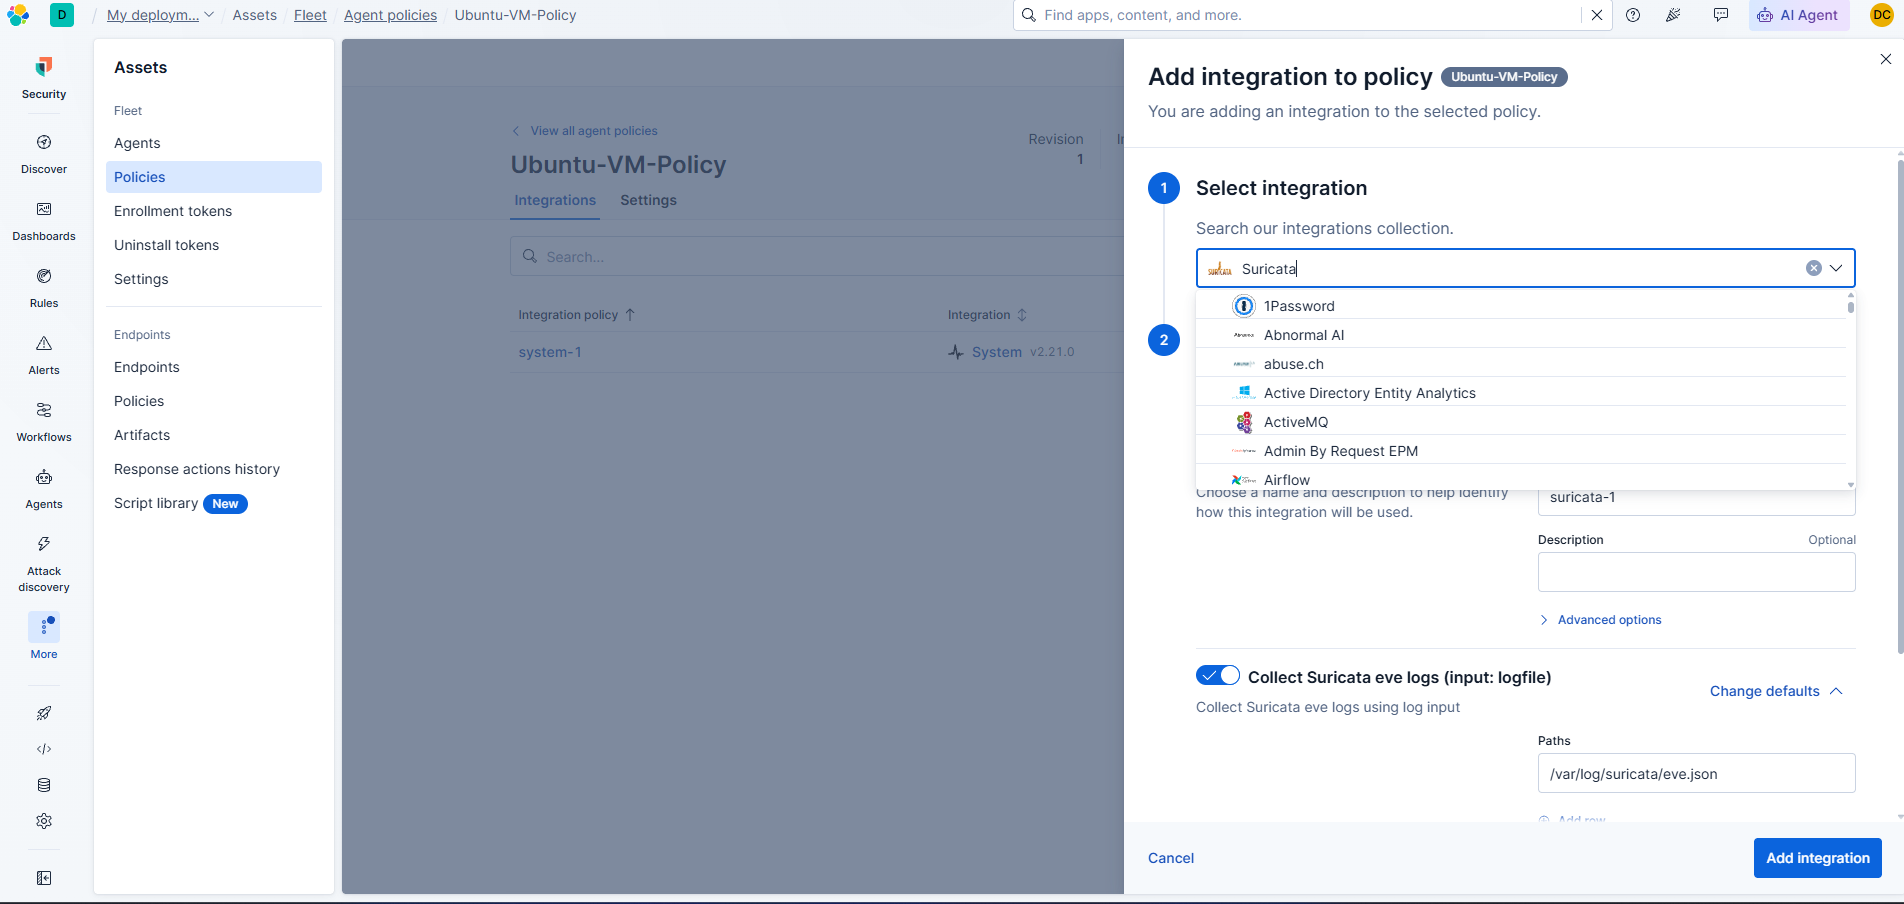The height and width of the screenshot is (904, 1904).
Task: Open the DC user account avatar
Action: click(1882, 15)
